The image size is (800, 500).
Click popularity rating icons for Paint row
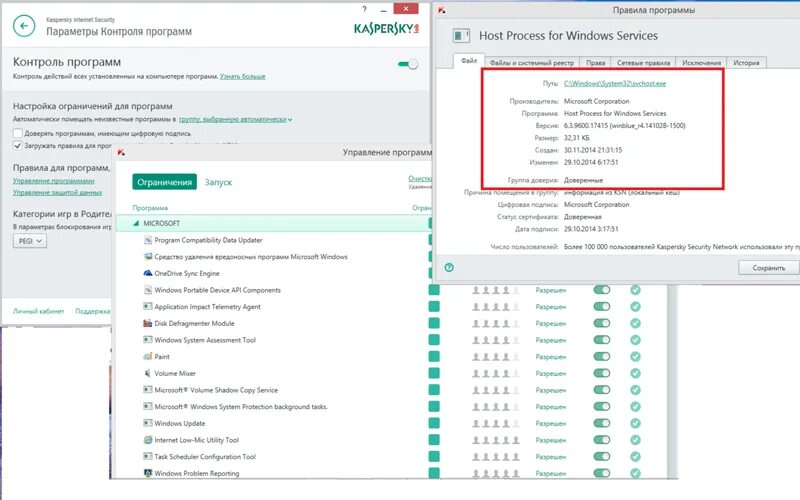click(x=495, y=357)
